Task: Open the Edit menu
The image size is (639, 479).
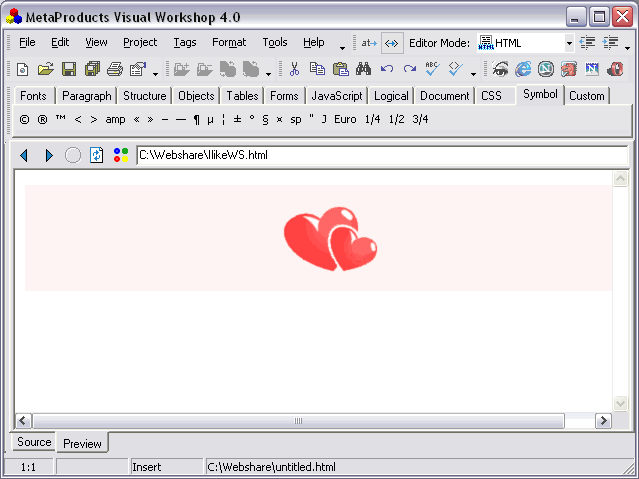Action: click(60, 42)
